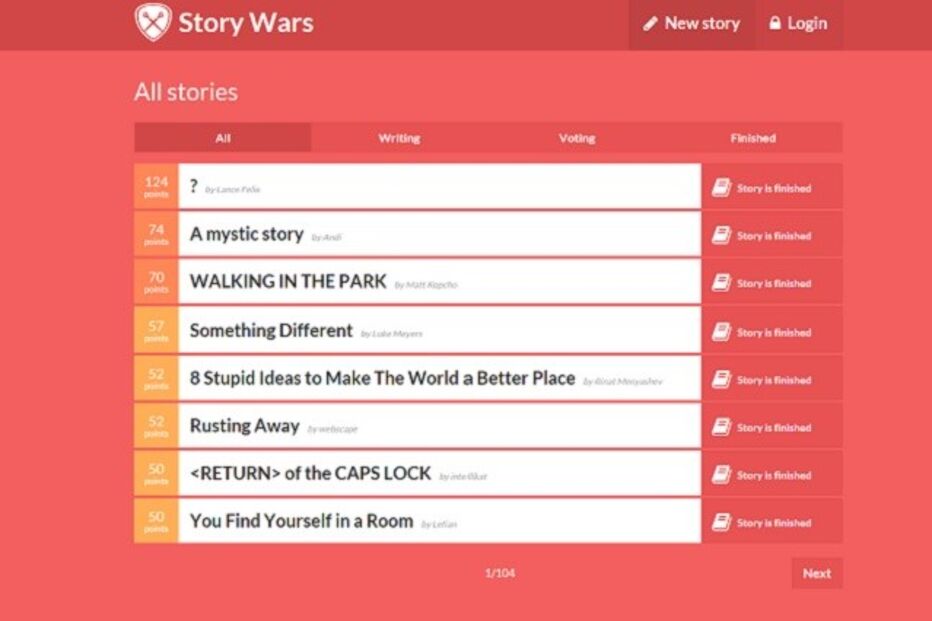Click the 124 points badge
Screen dimensions: 932x621
156,187
